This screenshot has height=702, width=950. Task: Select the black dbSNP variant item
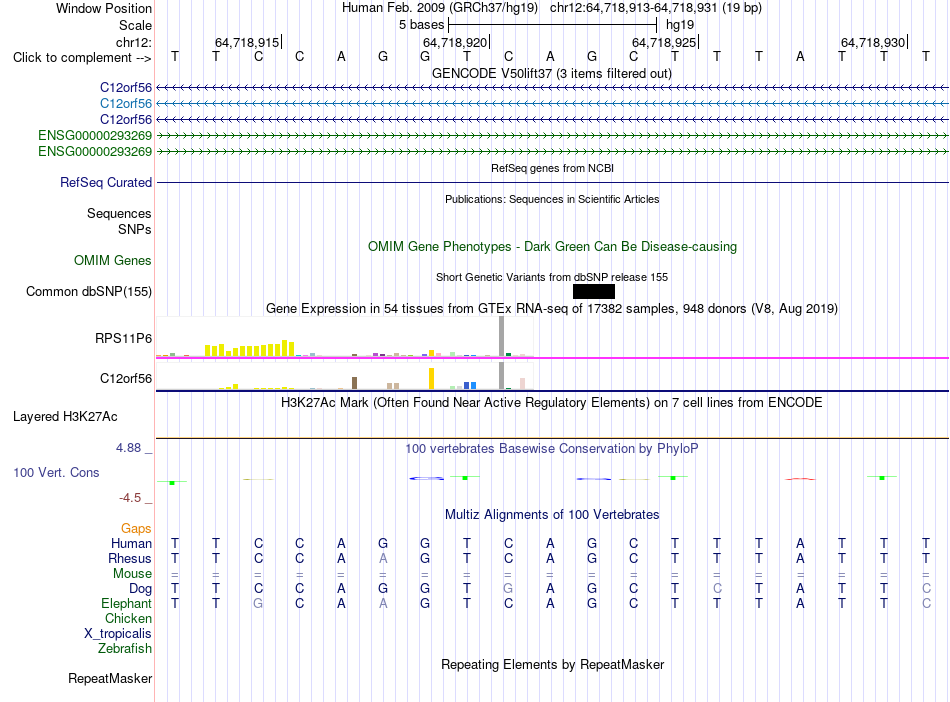[x=594, y=291]
